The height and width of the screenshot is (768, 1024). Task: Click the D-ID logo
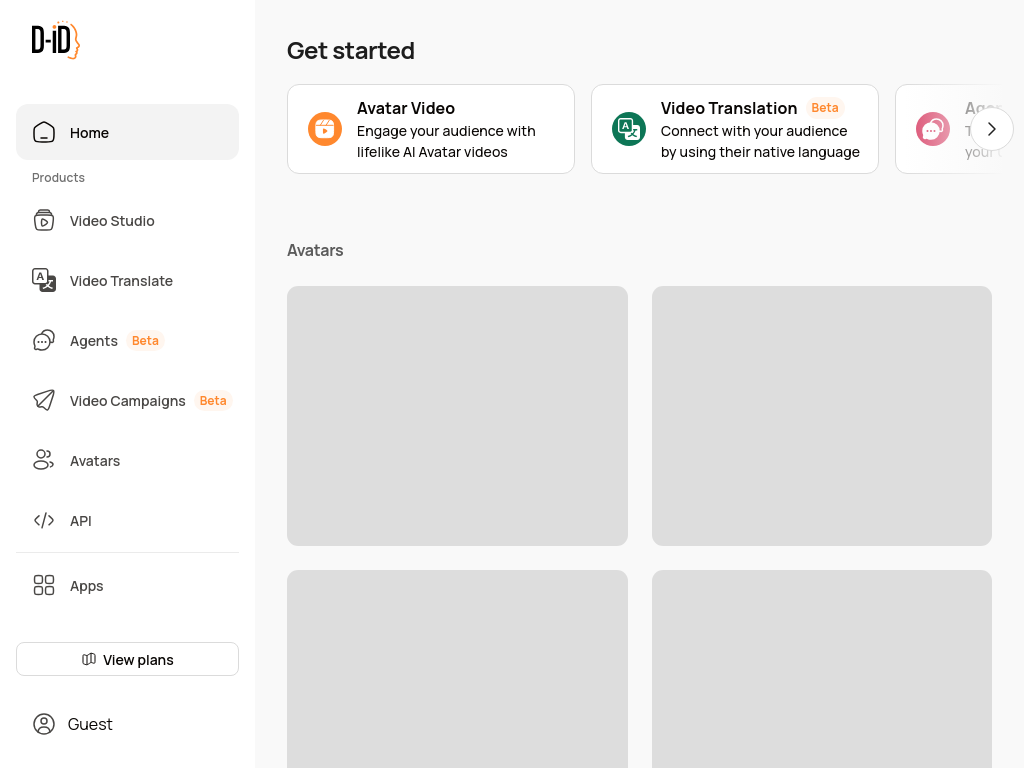click(55, 40)
